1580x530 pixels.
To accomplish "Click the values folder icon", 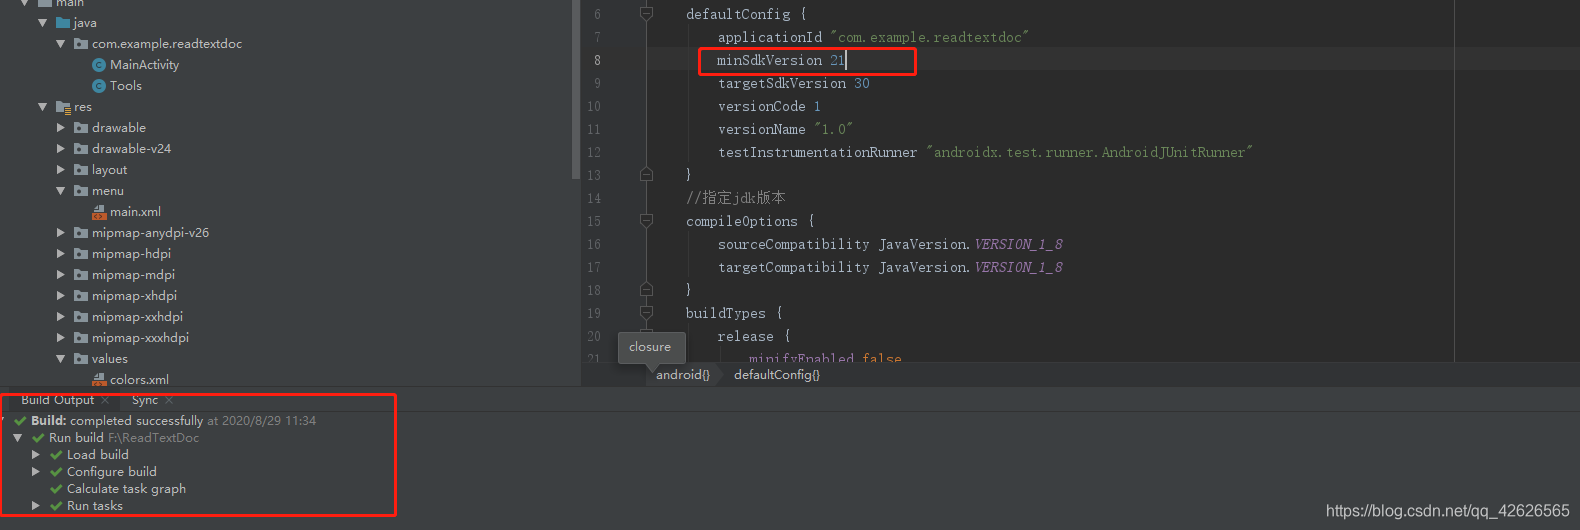I will 81,359.
